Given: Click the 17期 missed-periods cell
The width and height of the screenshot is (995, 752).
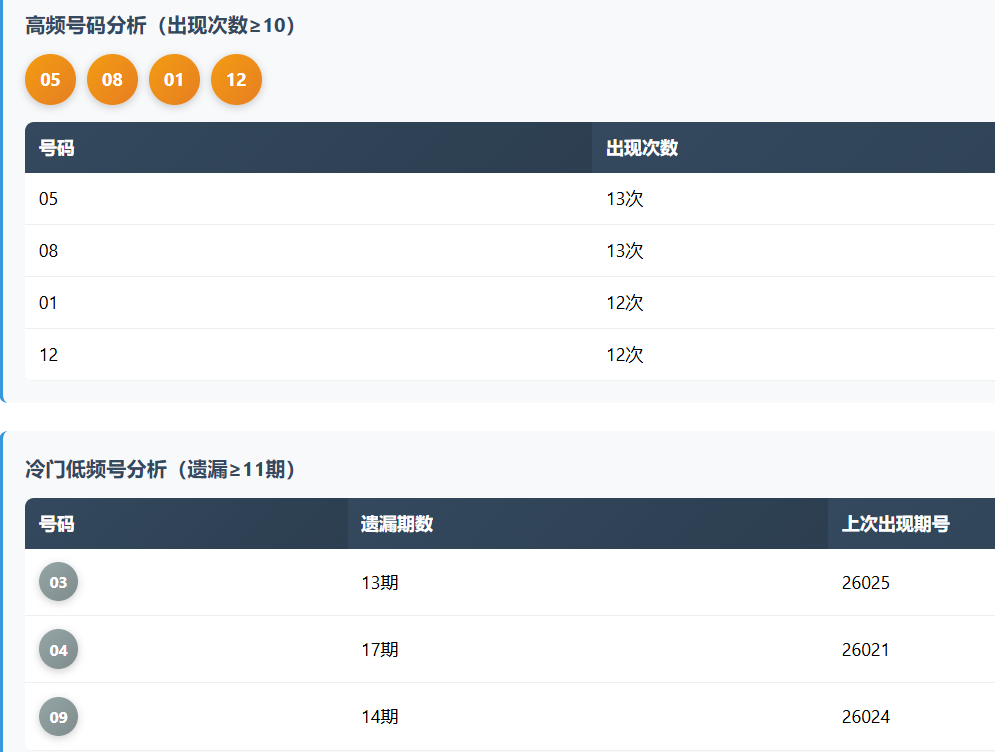Looking at the screenshot, I should 380,650.
